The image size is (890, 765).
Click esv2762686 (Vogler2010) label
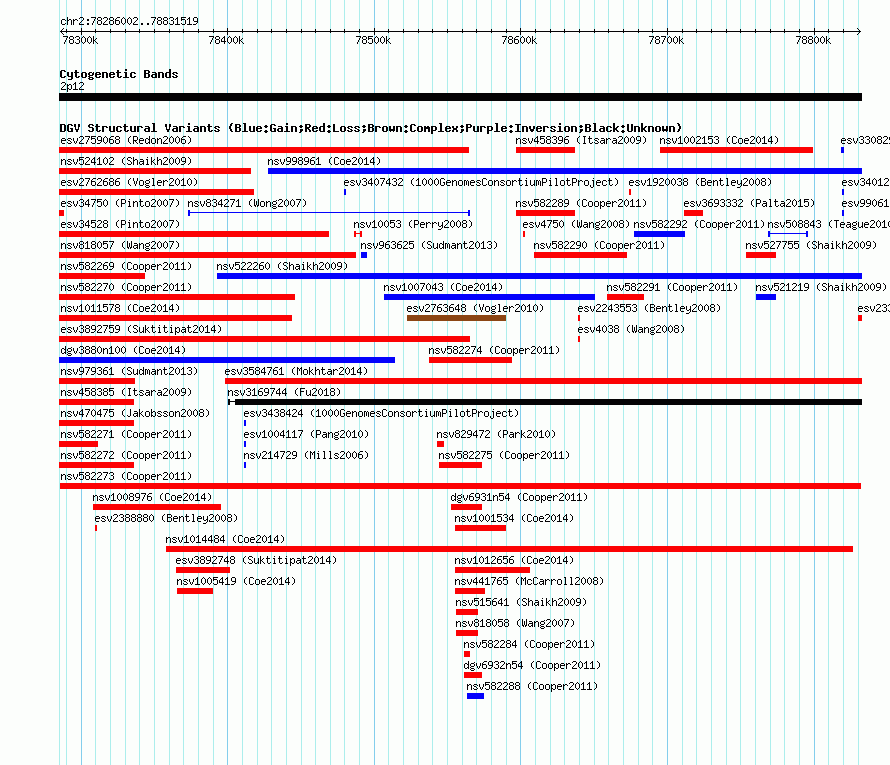(x=129, y=182)
